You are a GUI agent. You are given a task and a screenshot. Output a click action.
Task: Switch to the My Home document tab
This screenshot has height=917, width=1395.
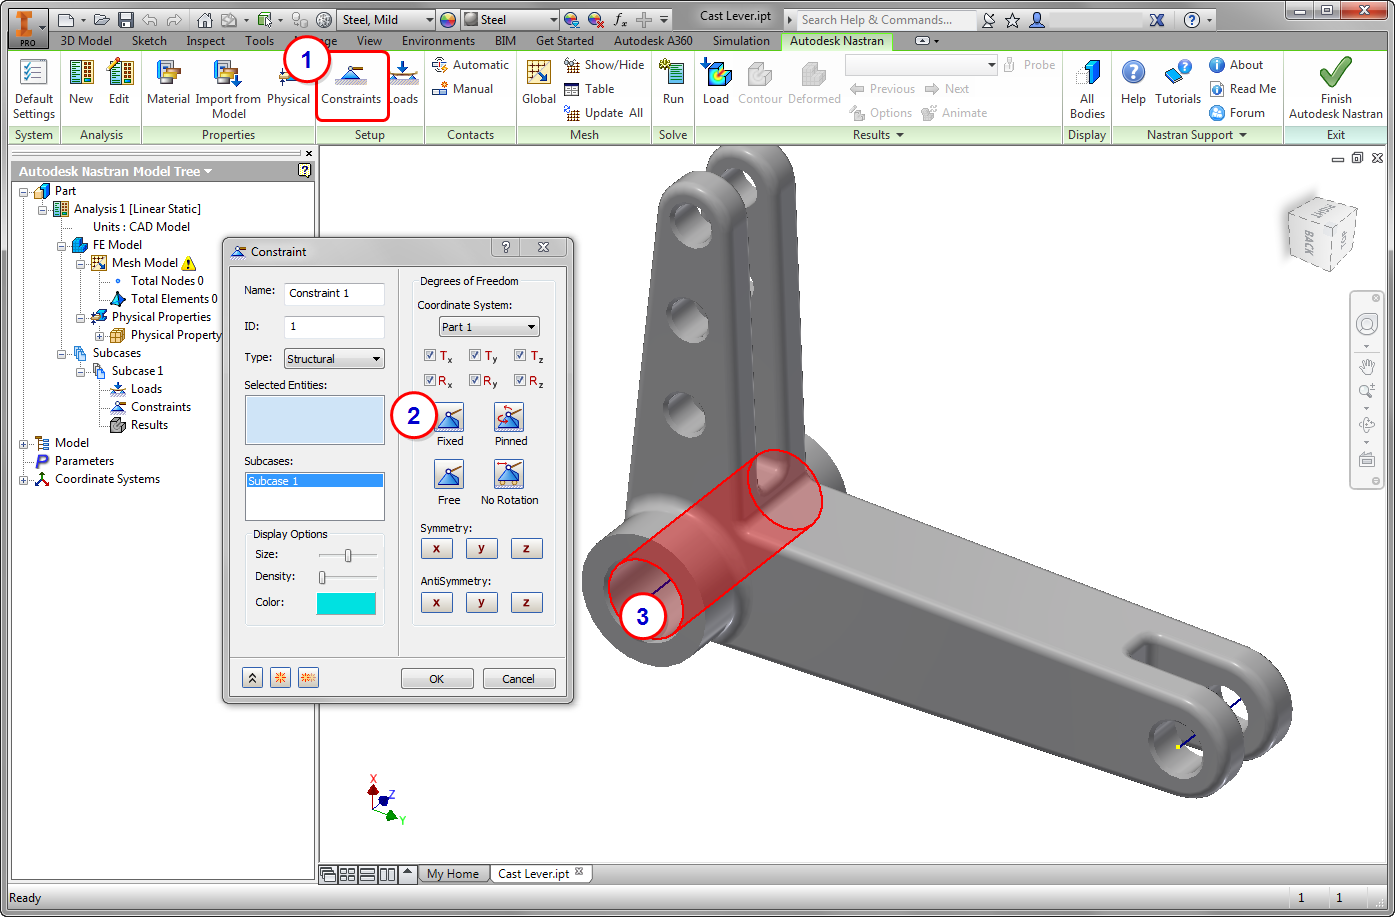(453, 873)
